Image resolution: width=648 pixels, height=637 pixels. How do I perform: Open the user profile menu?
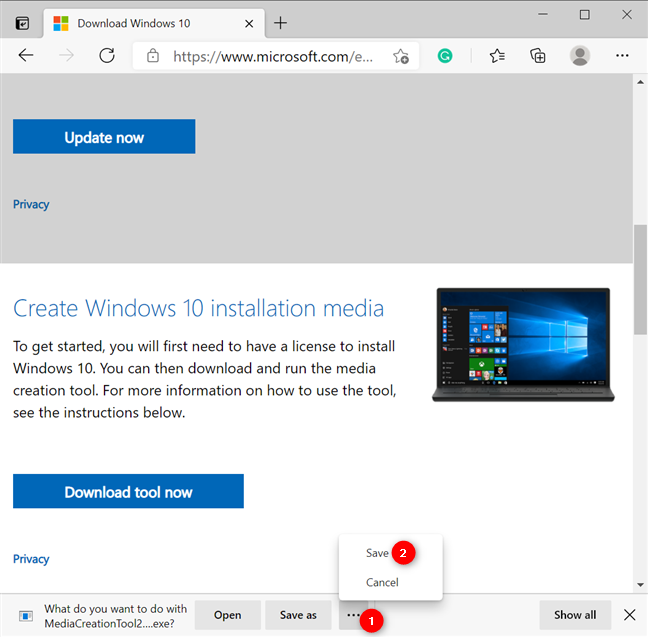(x=580, y=55)
